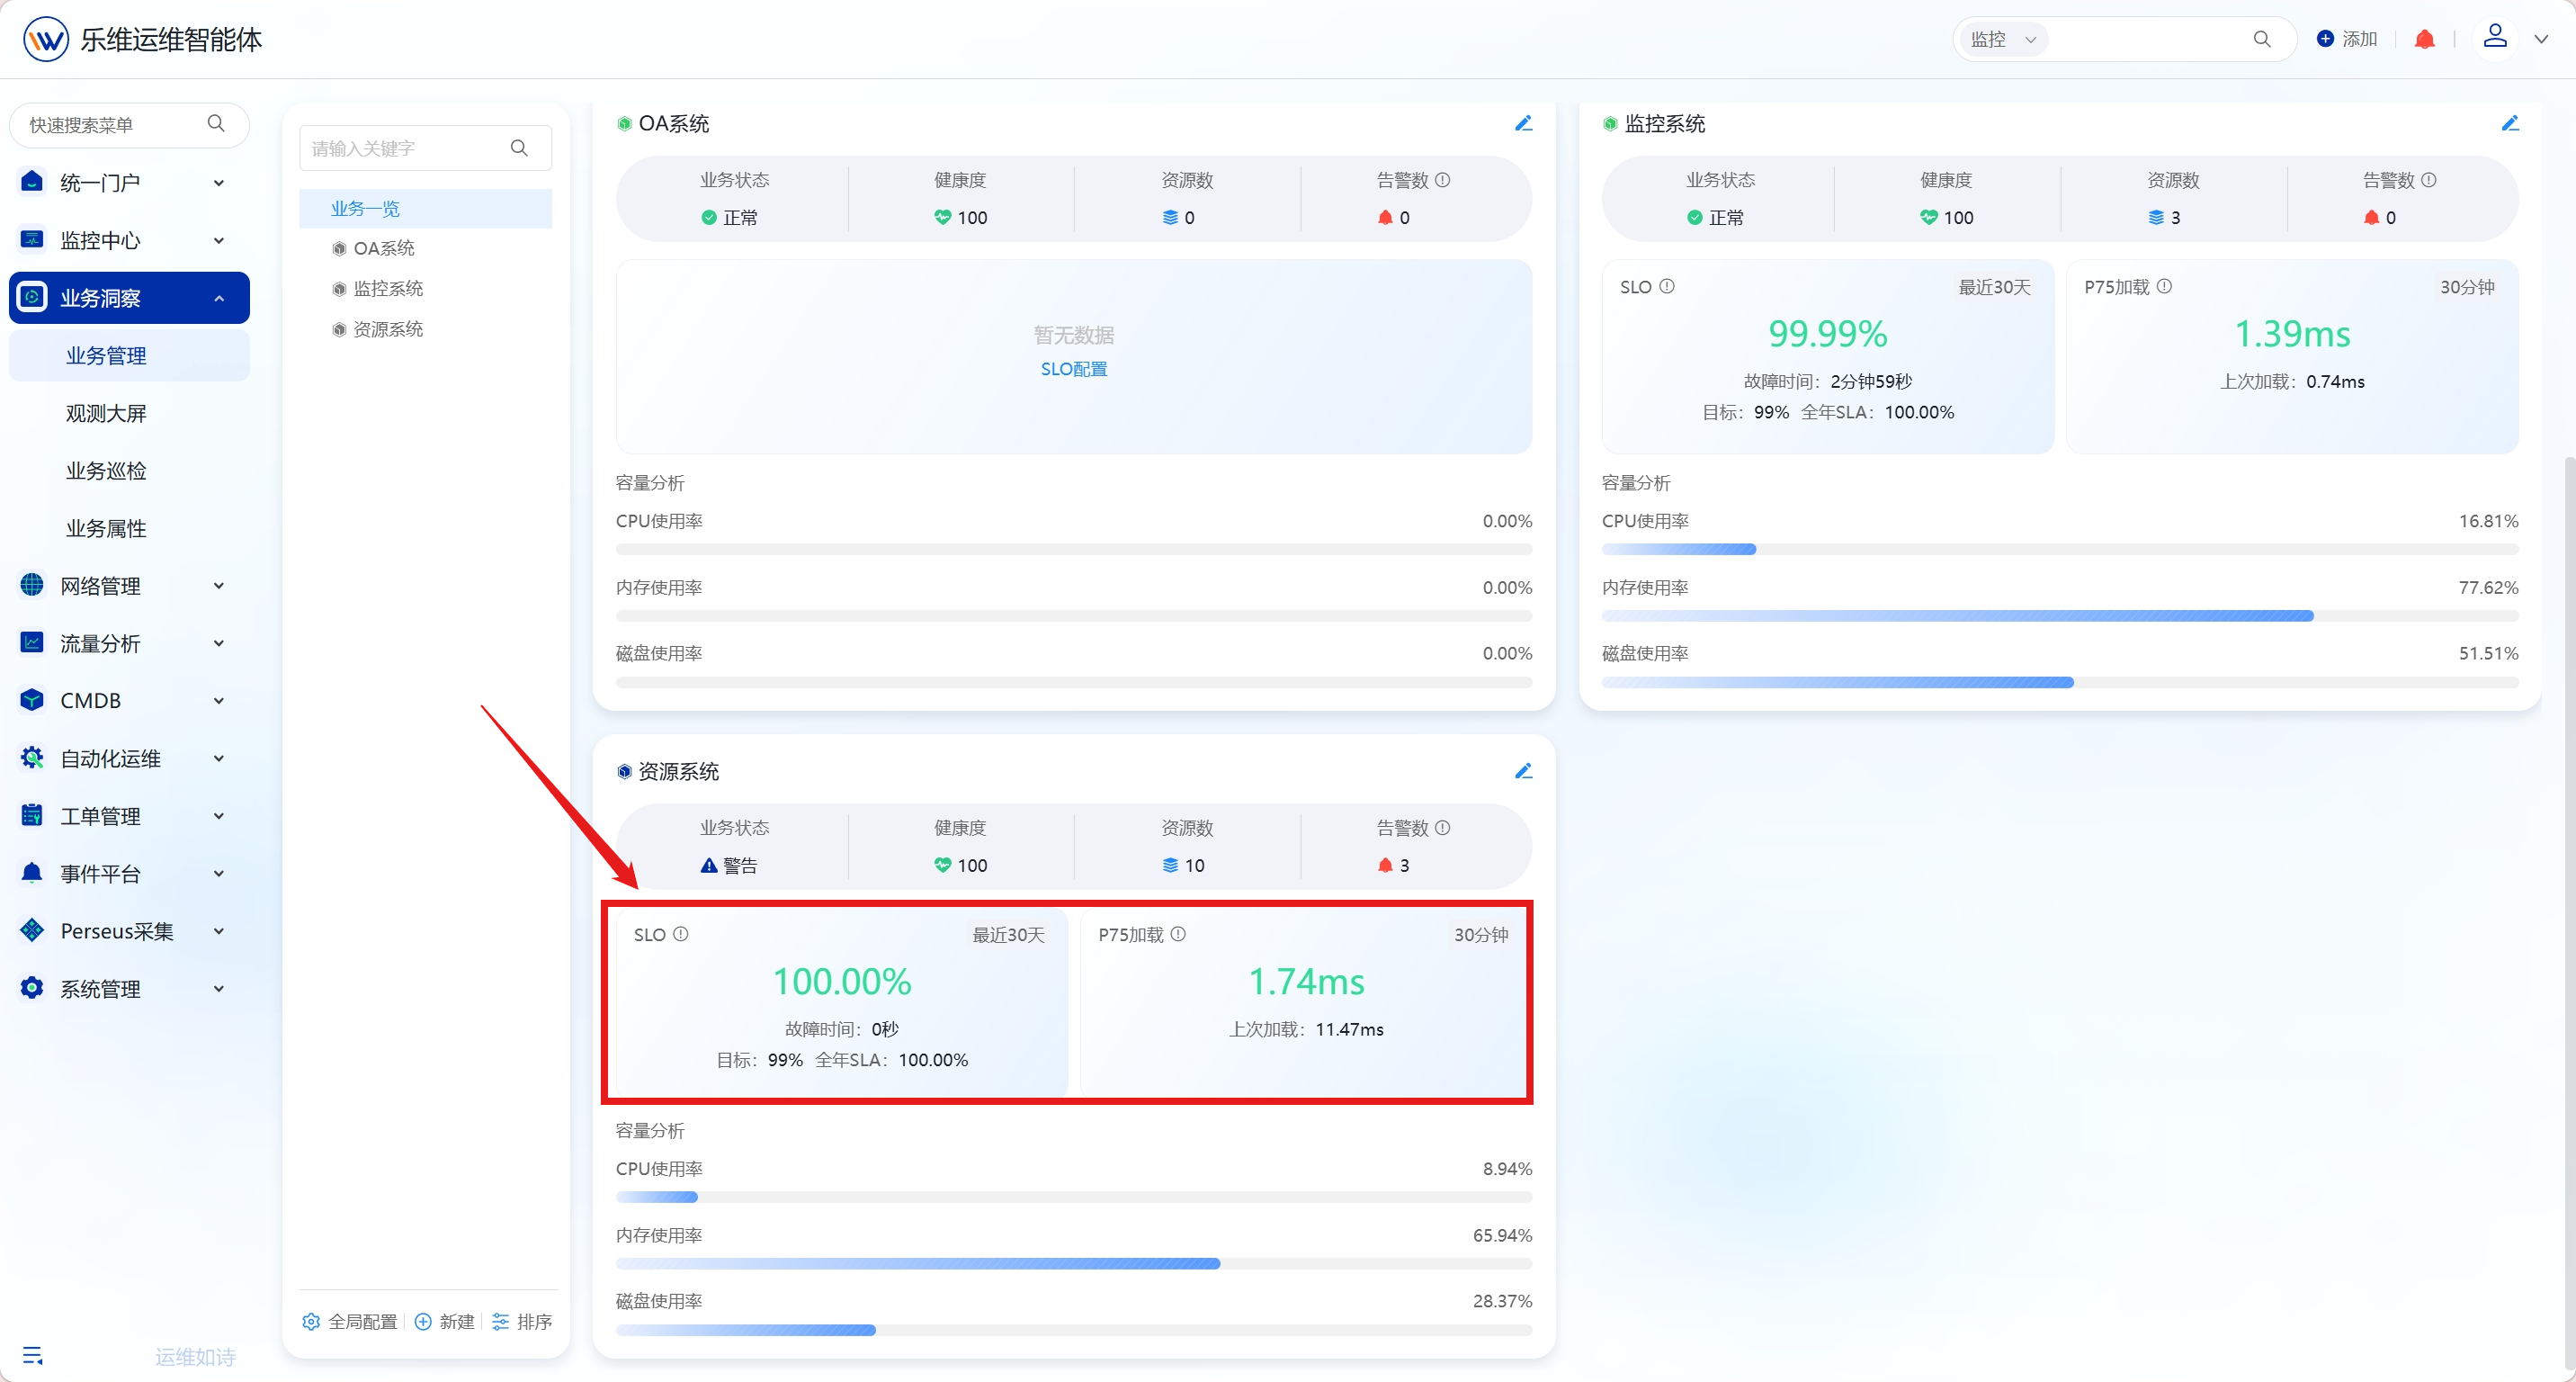Click the quick menu search magnifier icon
Screen dimensions: 2576x1382
point(216,124)
